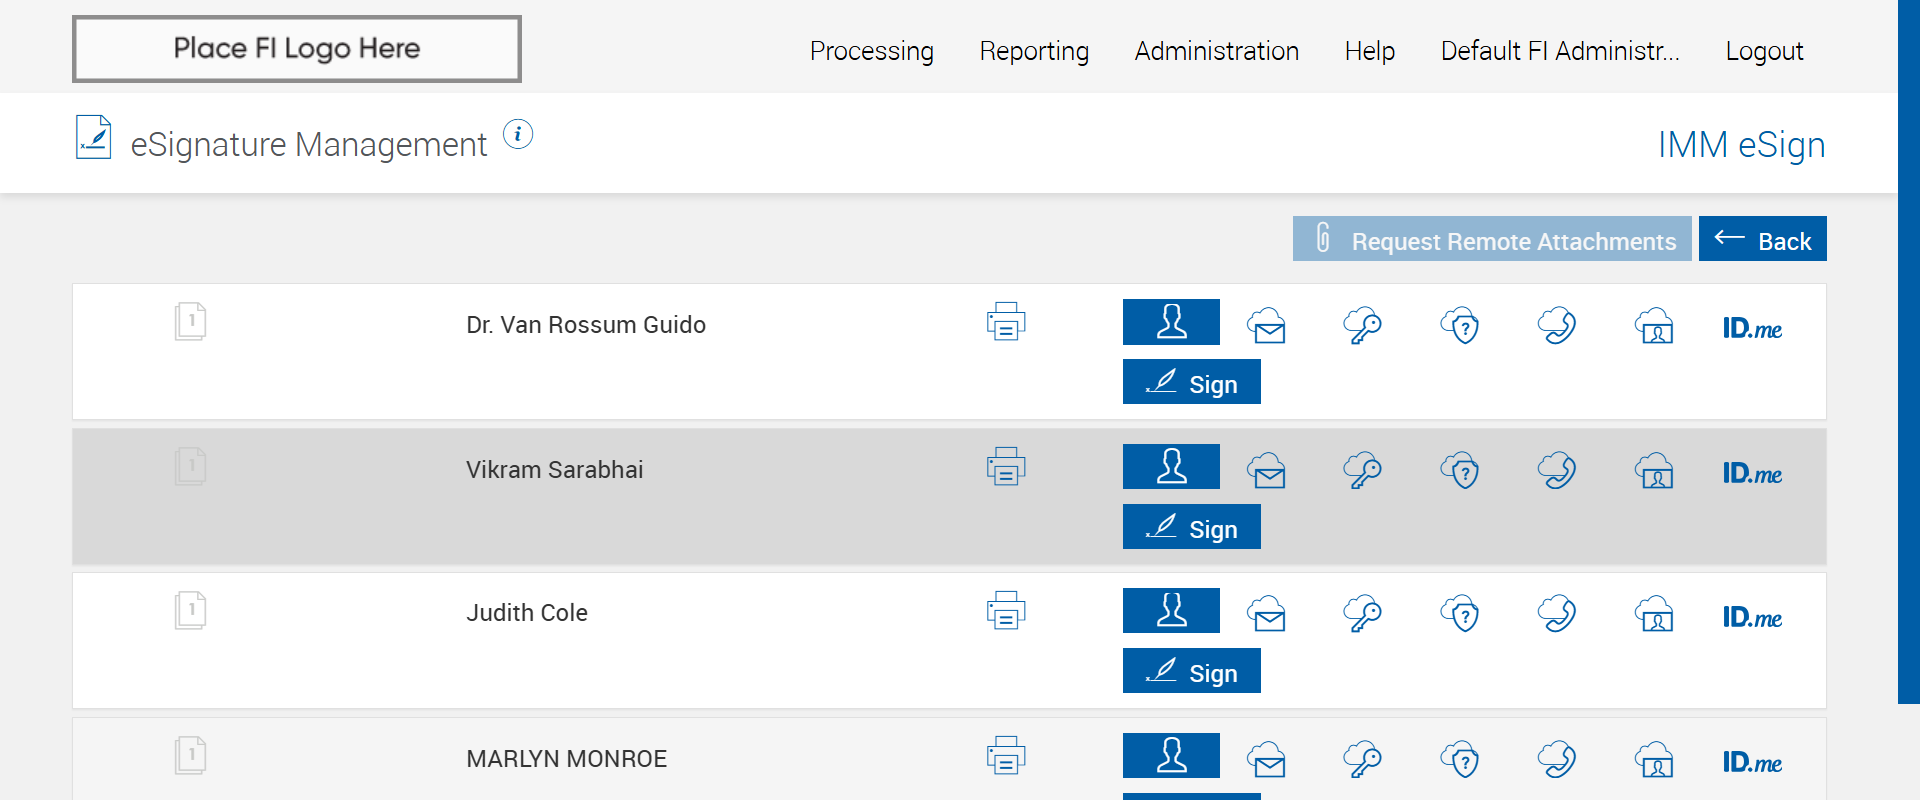Click the phone call icon for Vikram Sarabhai

point(1557,470)
